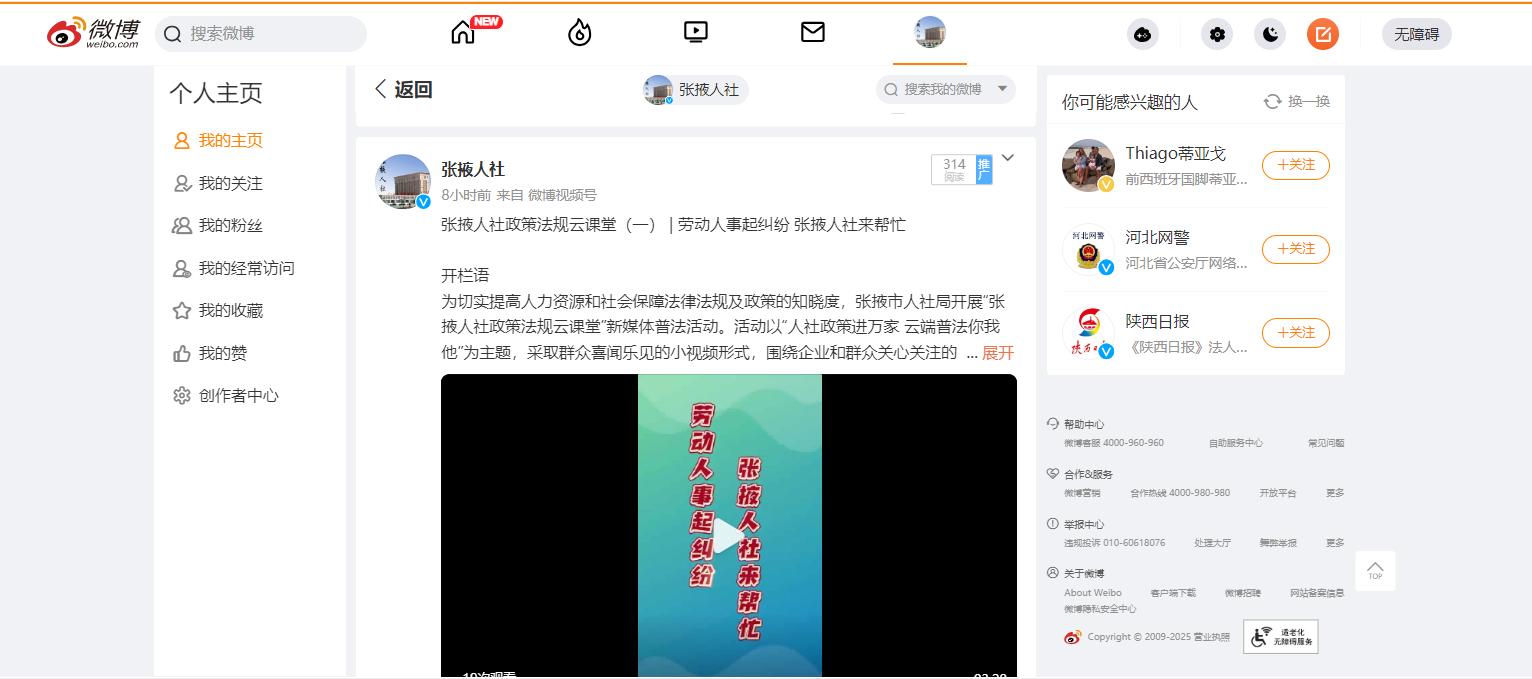Open the Weibo home feed icon

(463, 33)
